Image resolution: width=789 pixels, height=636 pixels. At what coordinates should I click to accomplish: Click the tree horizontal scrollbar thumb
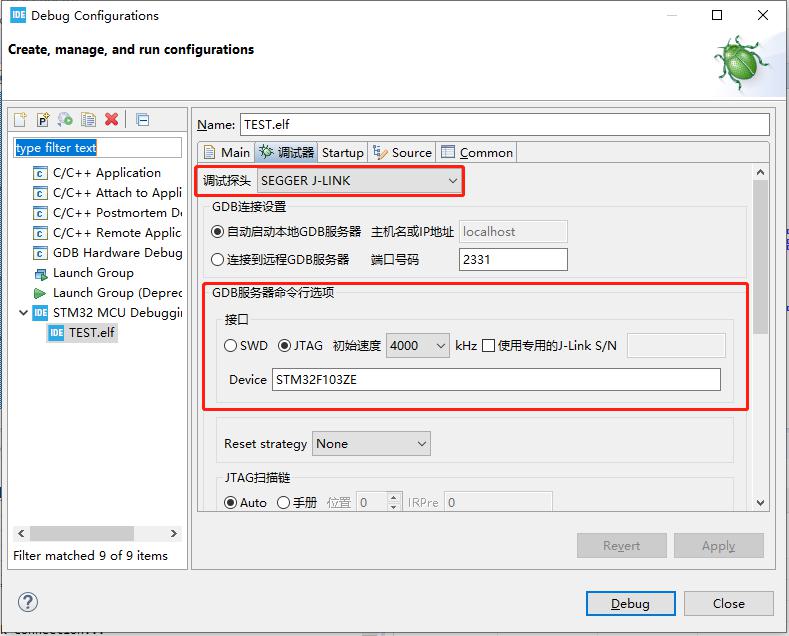pos(82,533)
